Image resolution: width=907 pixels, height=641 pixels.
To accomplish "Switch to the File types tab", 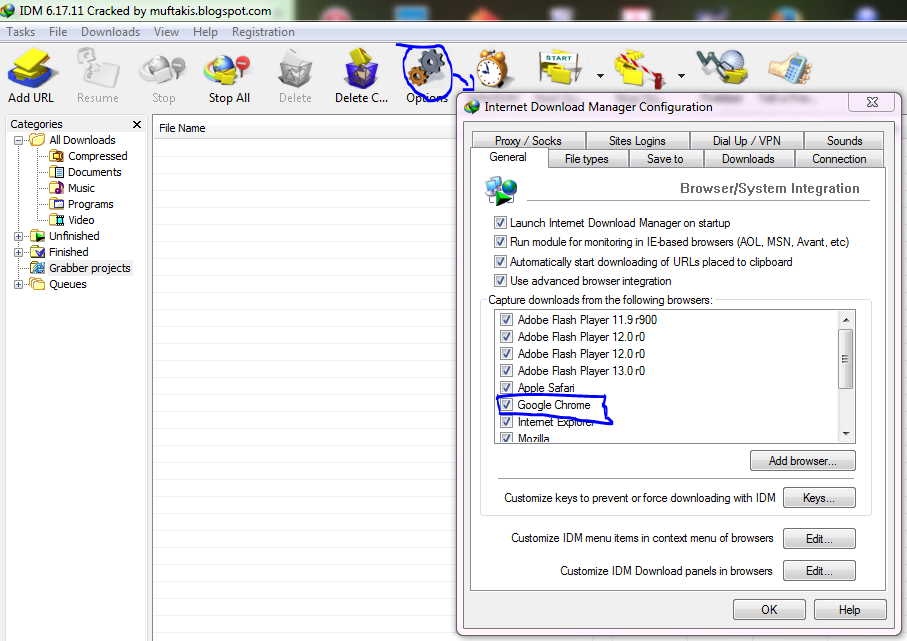I will coord(587,159).
